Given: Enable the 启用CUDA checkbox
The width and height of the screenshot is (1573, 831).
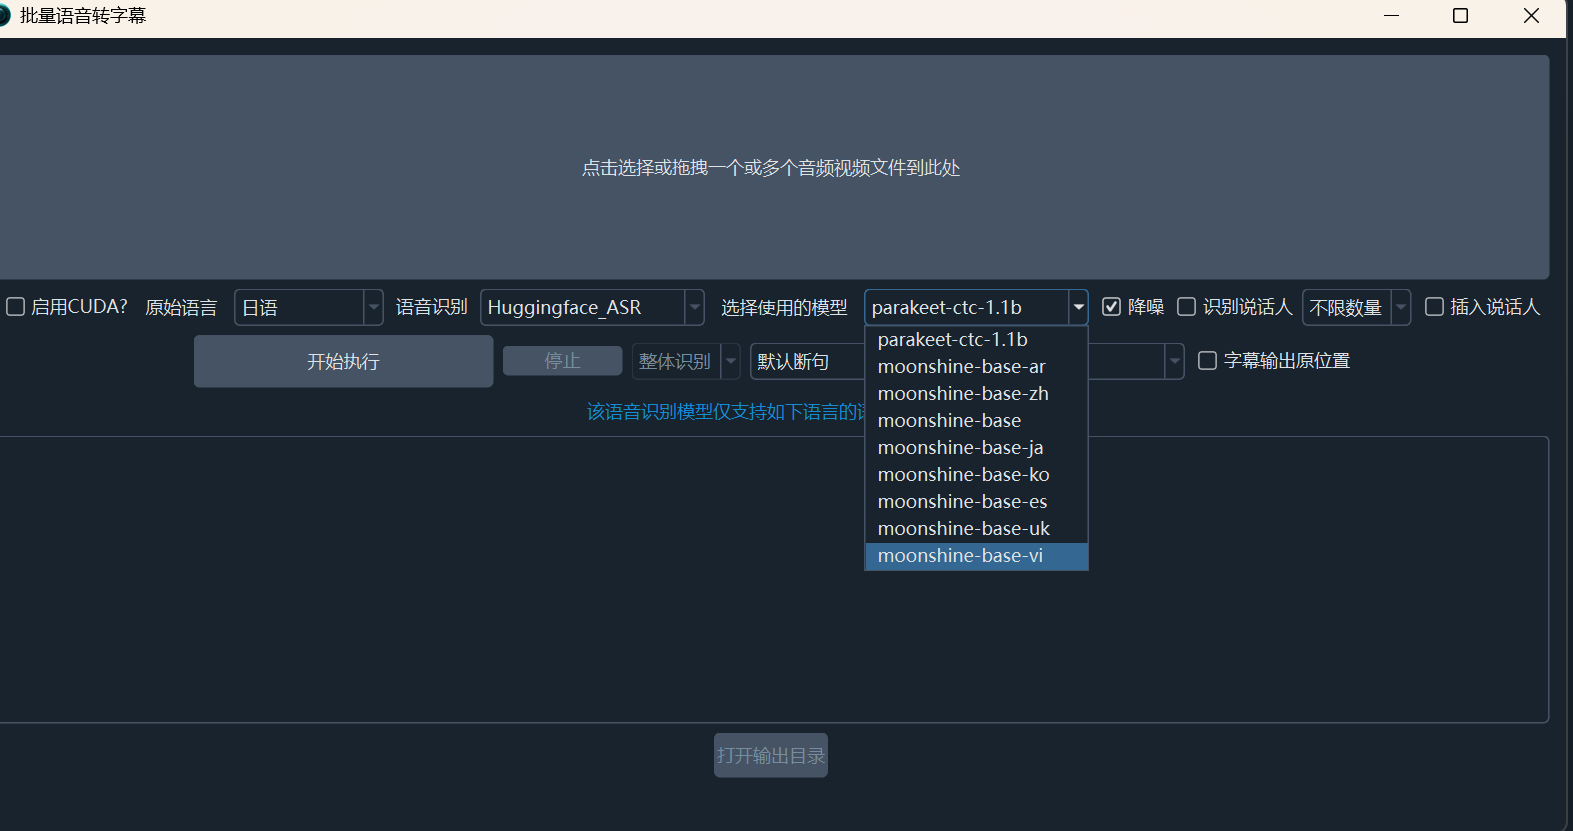Looking at the screenshot, I should coord(16,307).
